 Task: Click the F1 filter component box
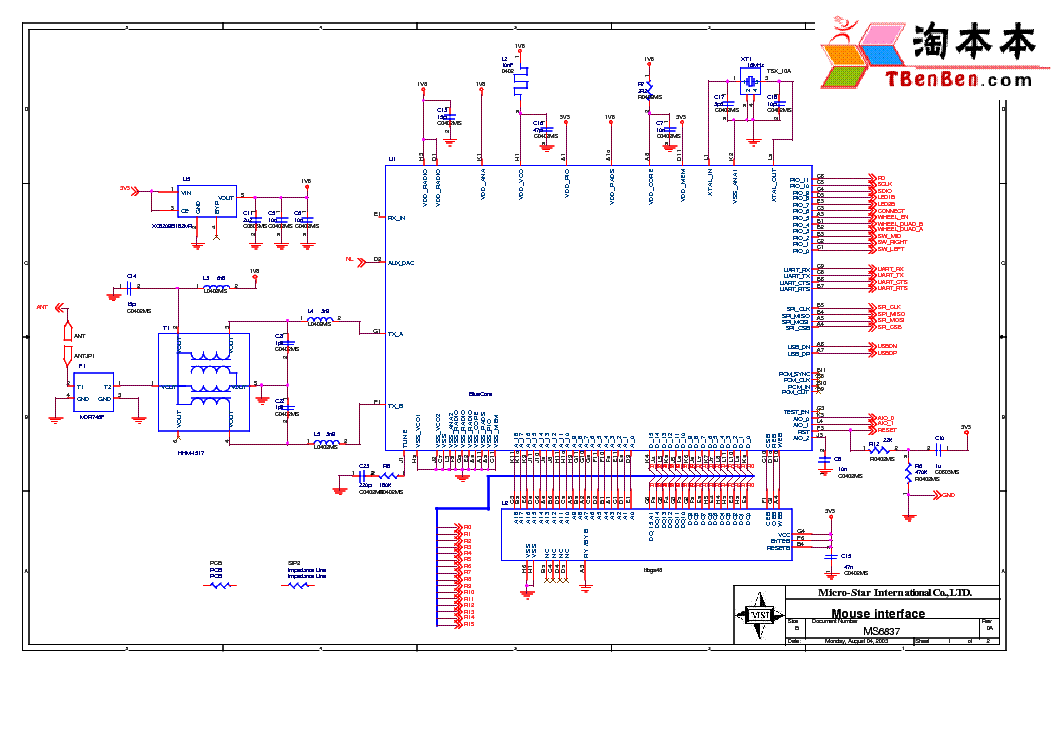(95, 391)
